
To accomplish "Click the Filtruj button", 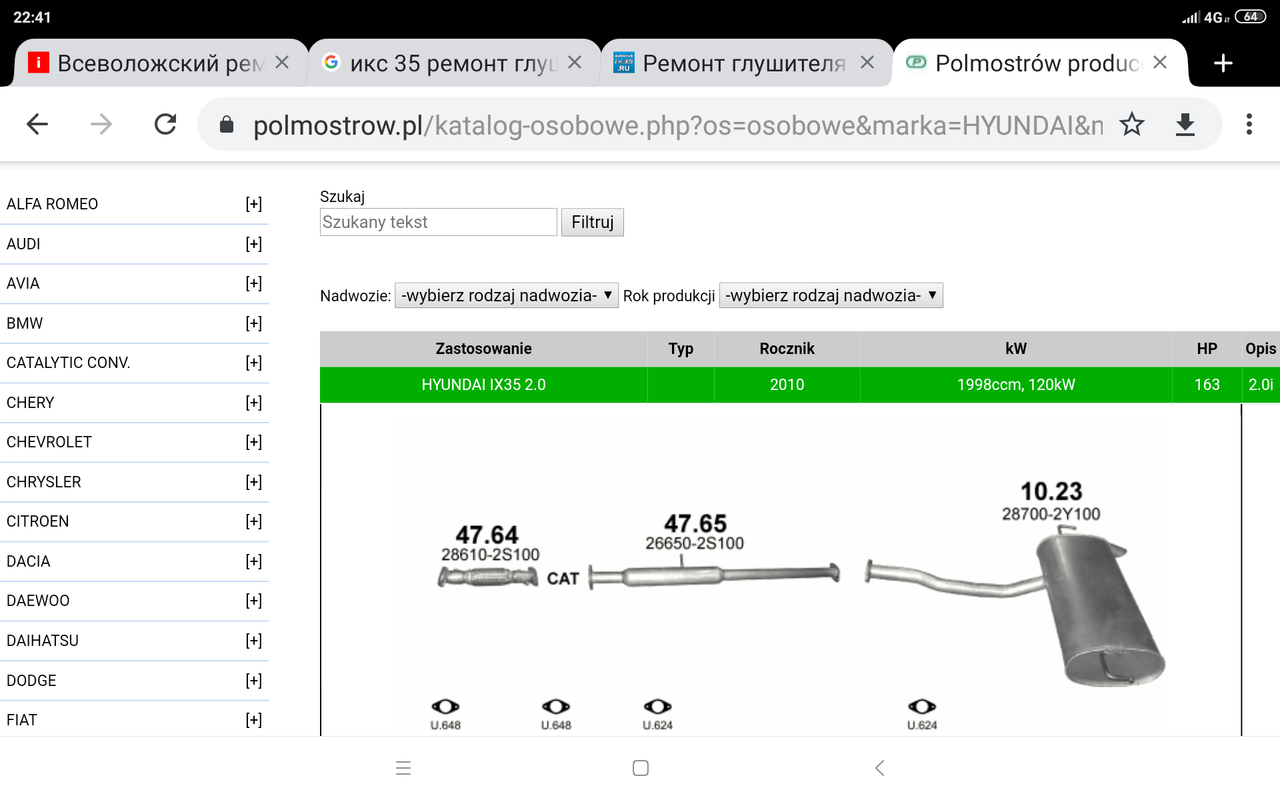I will [592, 222].
